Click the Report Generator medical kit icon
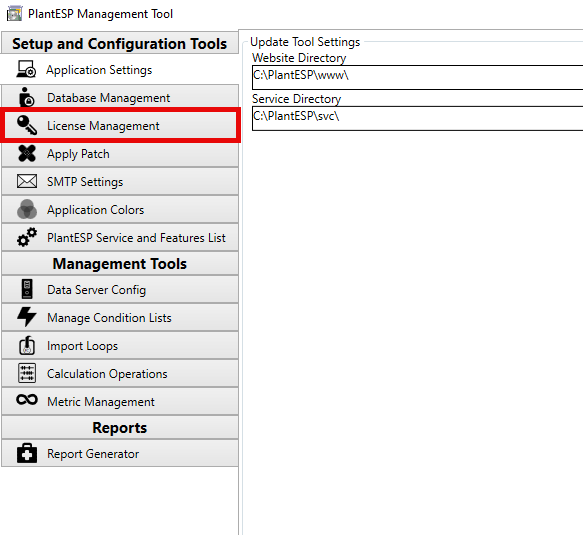583x535 pixels. [27, 453]
